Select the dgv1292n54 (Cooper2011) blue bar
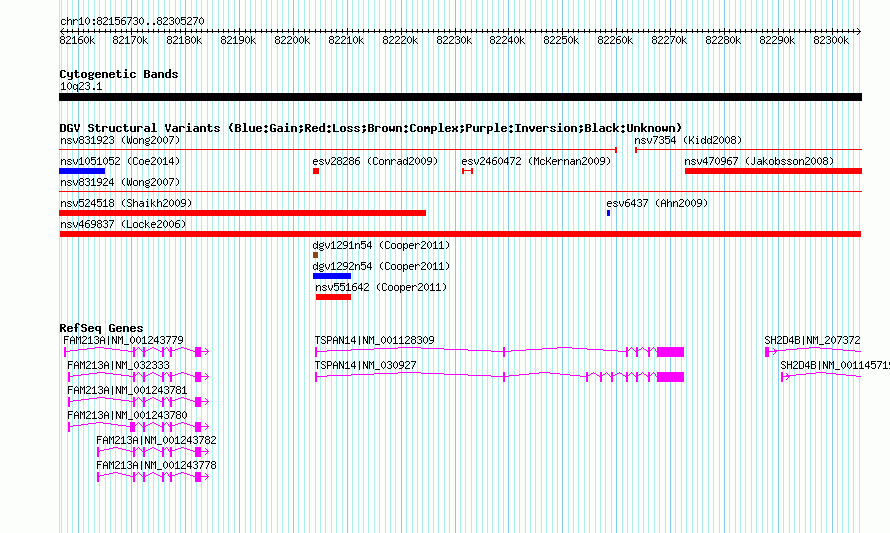This screenshot has height=533, width=890. click(x=332, y=276)
